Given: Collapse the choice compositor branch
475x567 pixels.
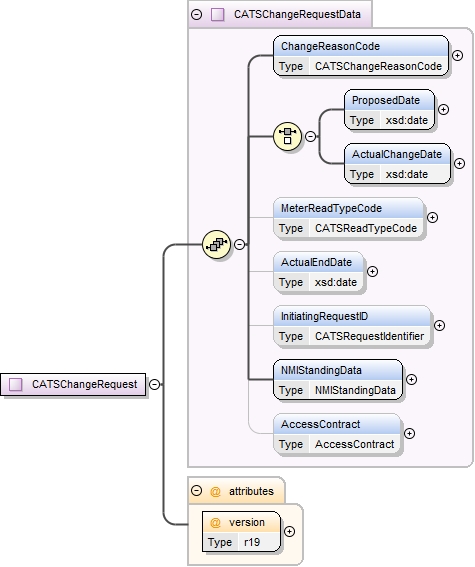Looking at the screenshot, I should 311,136.
